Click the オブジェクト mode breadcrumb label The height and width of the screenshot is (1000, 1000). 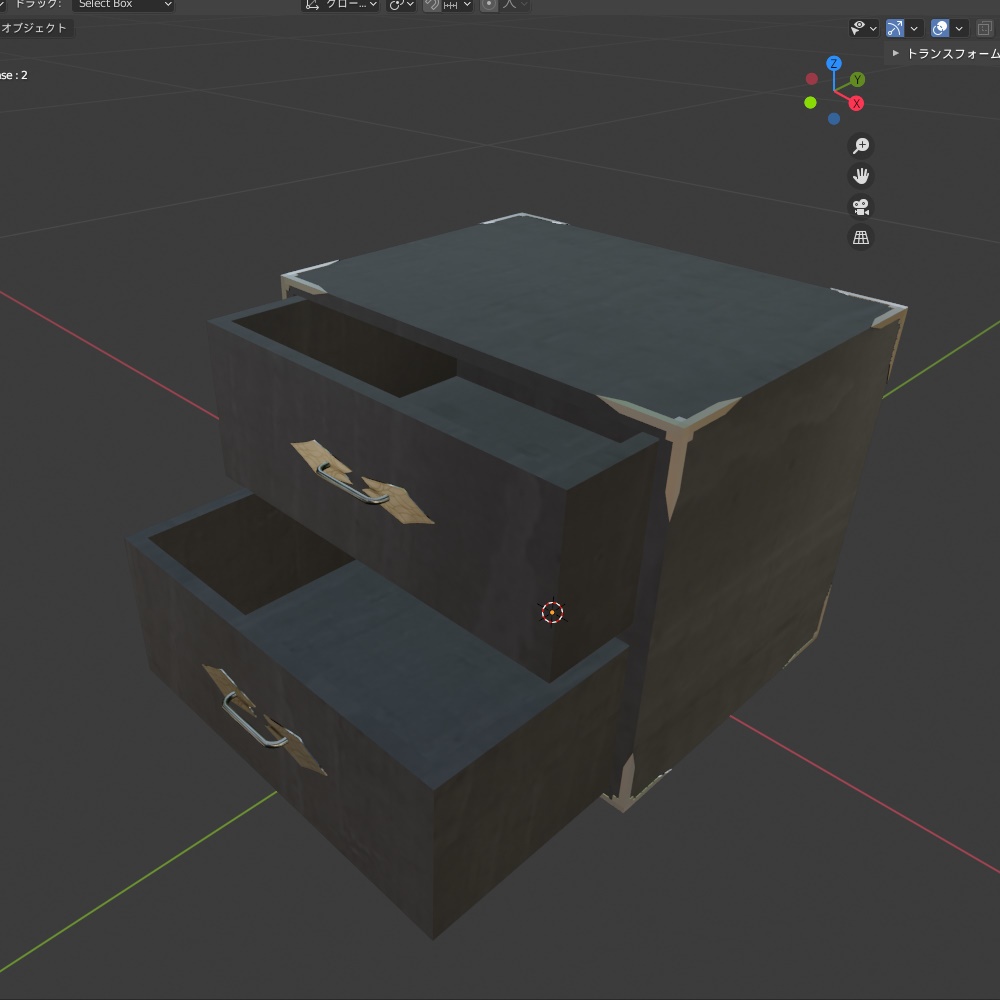pyautogui.click(x=35, y=28)
